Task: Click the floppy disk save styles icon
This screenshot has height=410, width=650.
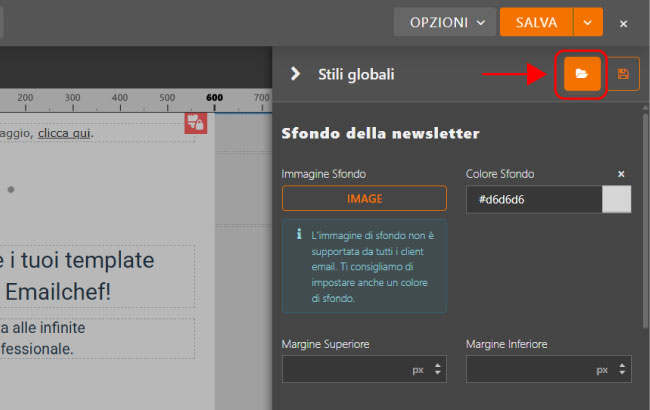Action: pyautogui.click(x=623, y=74)
